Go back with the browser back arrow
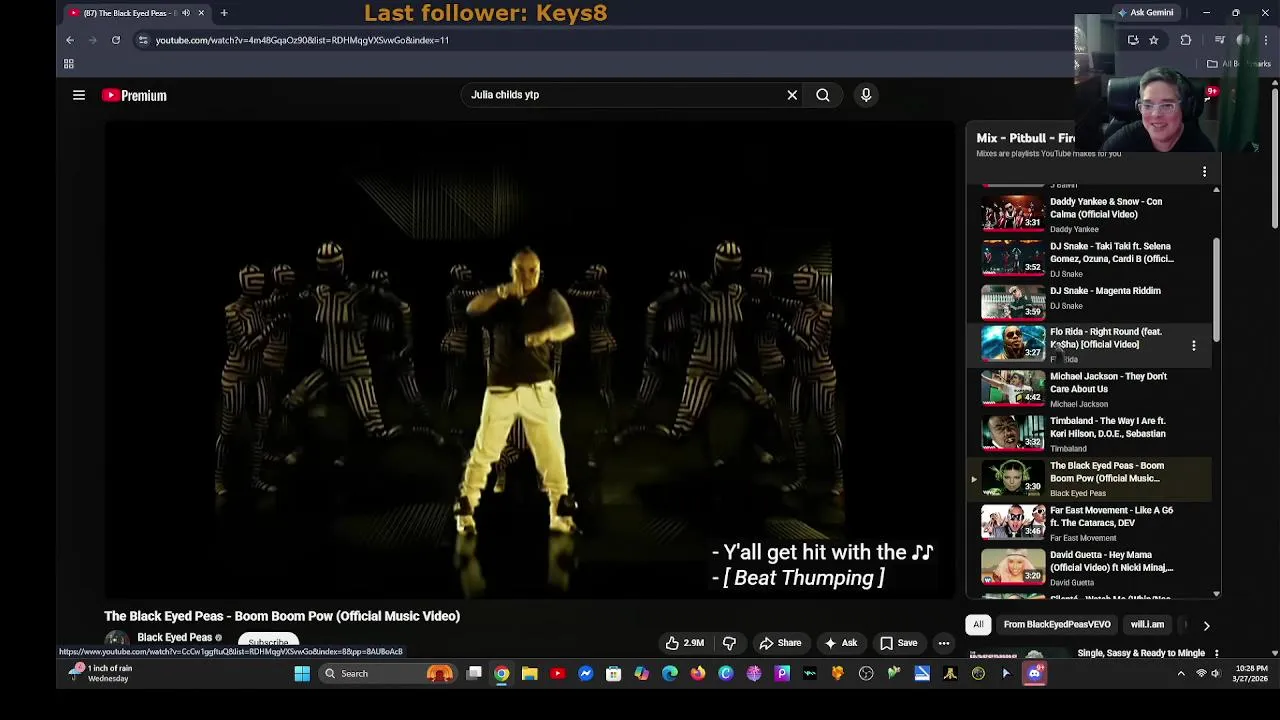This screenshot has height=720, width=1280. coord(70,40)
